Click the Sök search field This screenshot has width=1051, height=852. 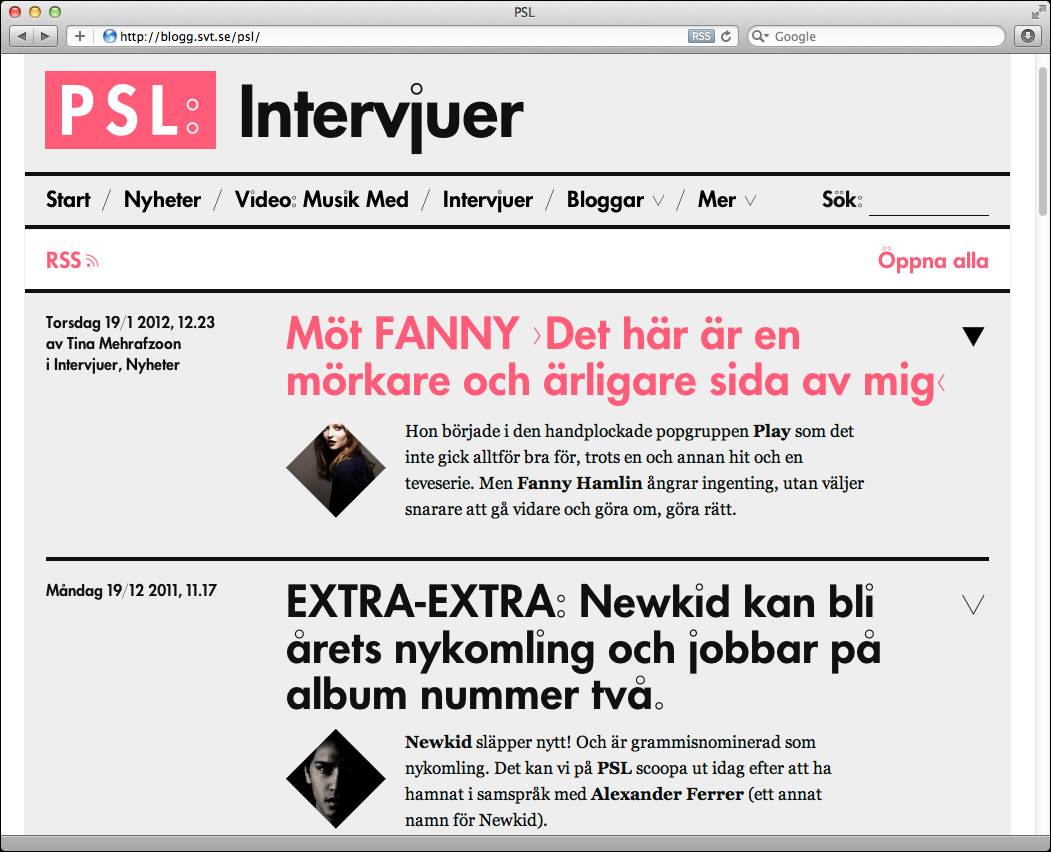tap(928, 202)
